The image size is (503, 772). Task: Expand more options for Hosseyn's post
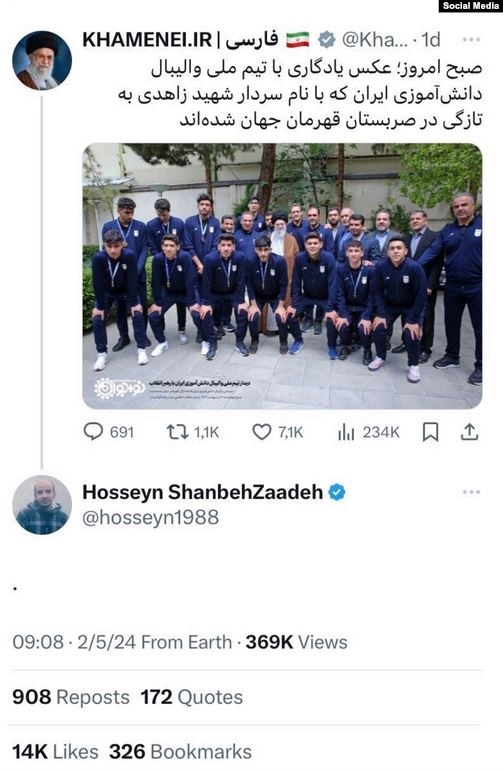tap(471, 492)
